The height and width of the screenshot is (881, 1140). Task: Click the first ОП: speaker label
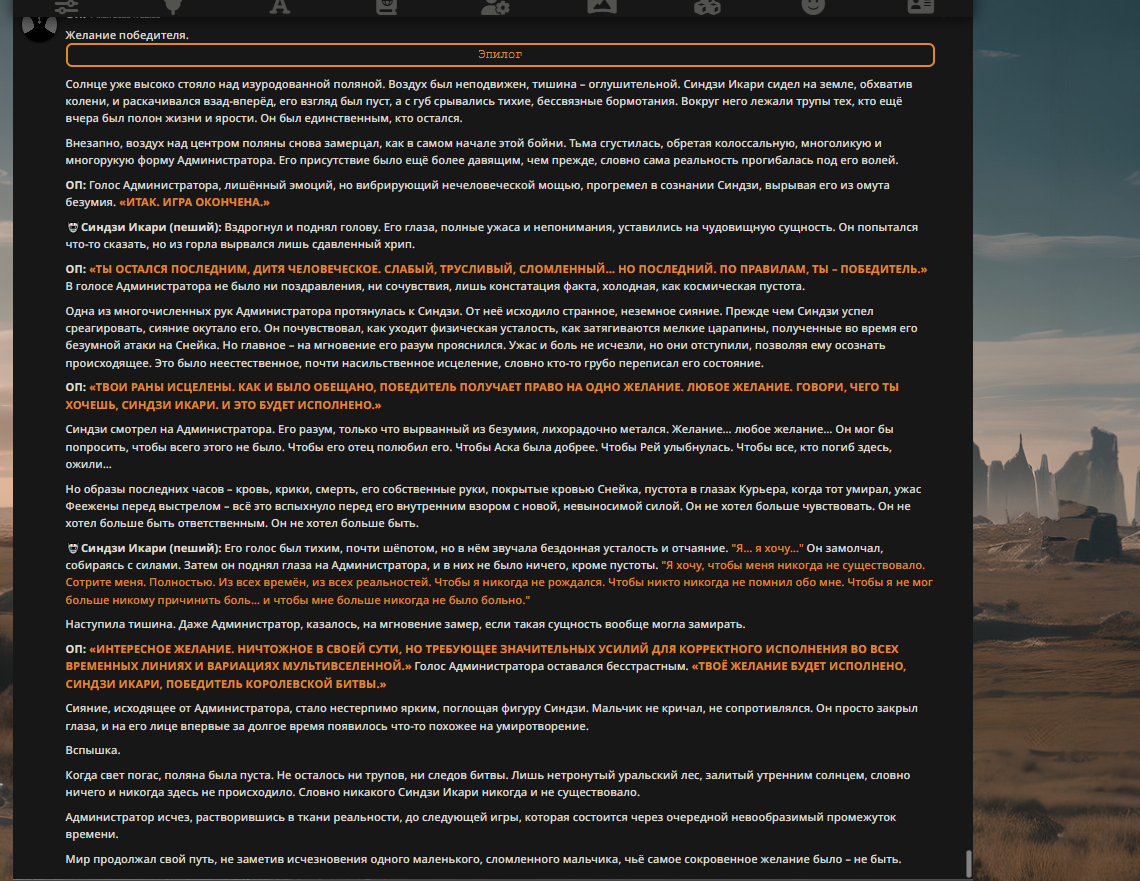pos(76,185)
